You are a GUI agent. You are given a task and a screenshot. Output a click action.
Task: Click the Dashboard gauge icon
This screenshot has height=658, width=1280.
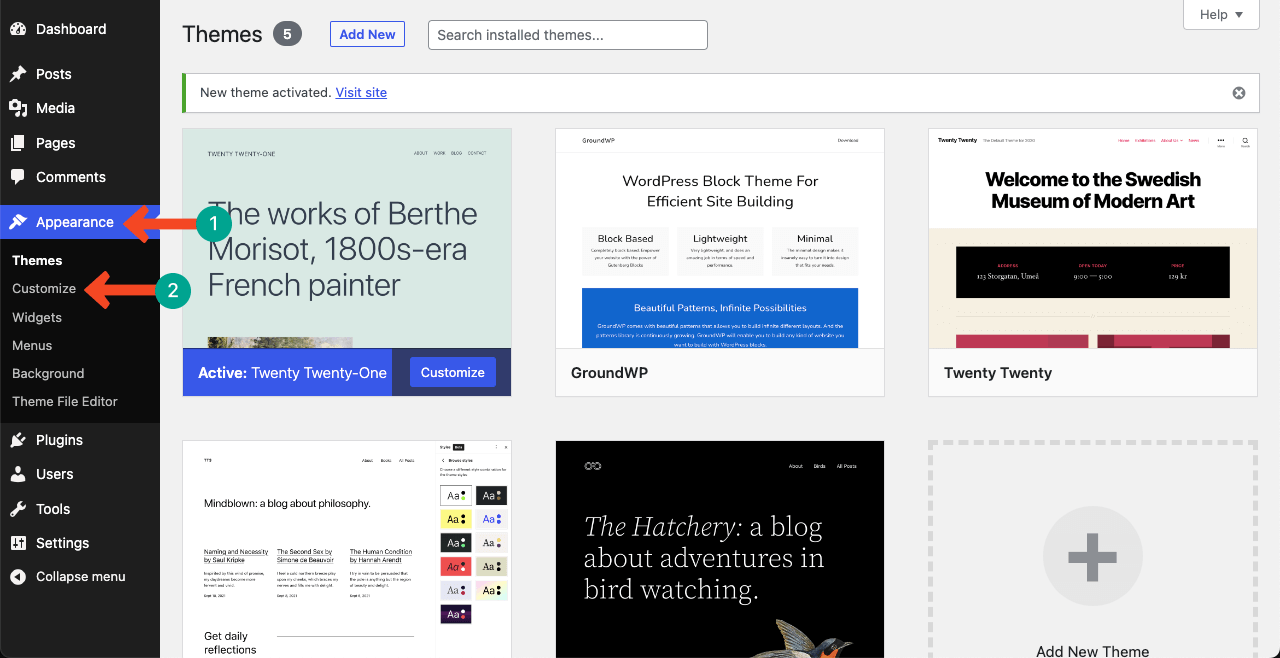point(18,29)
